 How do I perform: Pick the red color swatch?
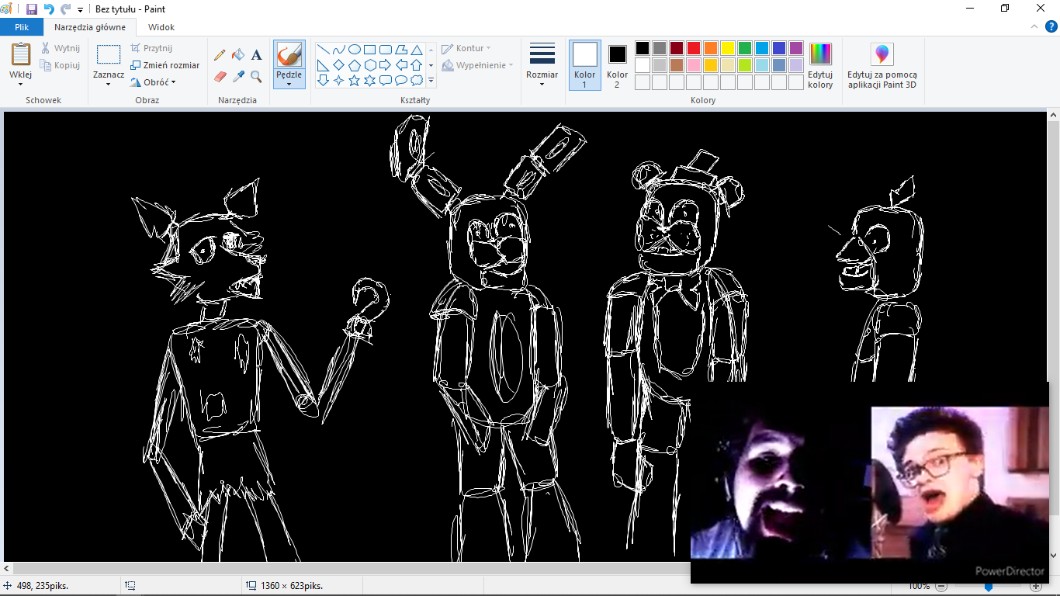coord(693,48)
